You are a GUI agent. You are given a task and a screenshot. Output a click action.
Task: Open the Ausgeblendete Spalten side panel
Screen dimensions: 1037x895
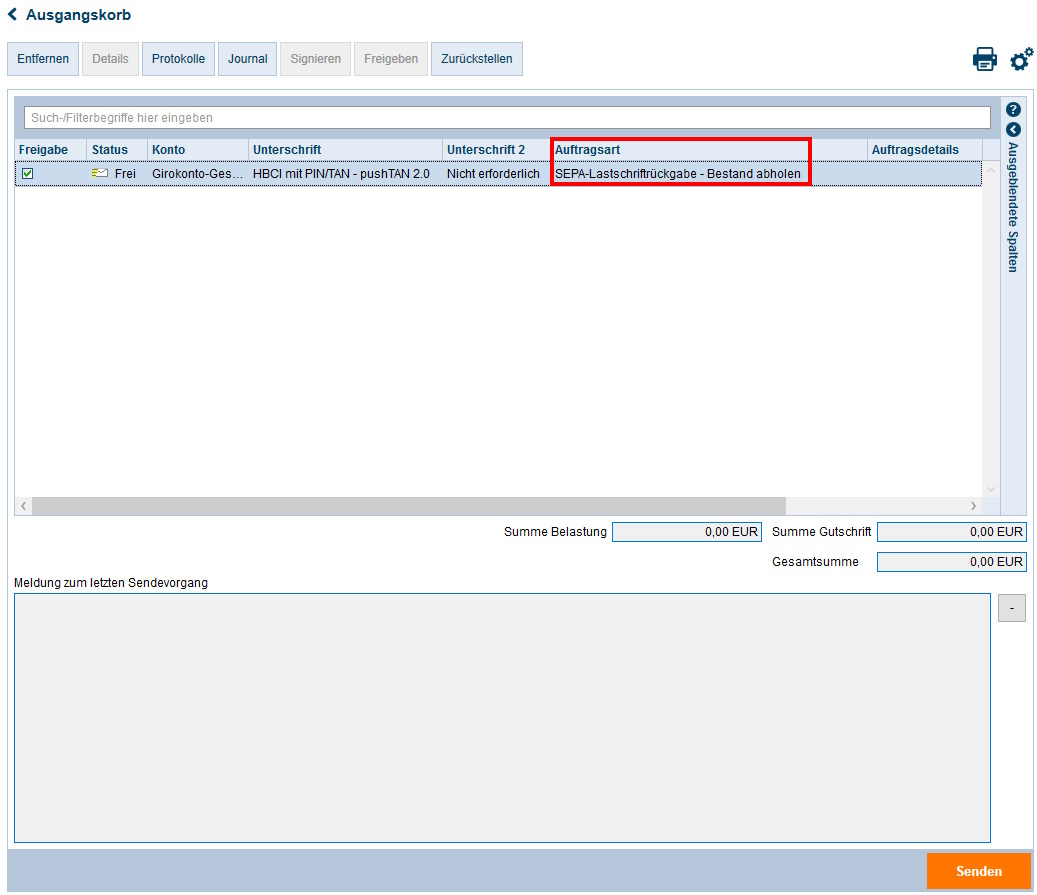[1013, 207]
